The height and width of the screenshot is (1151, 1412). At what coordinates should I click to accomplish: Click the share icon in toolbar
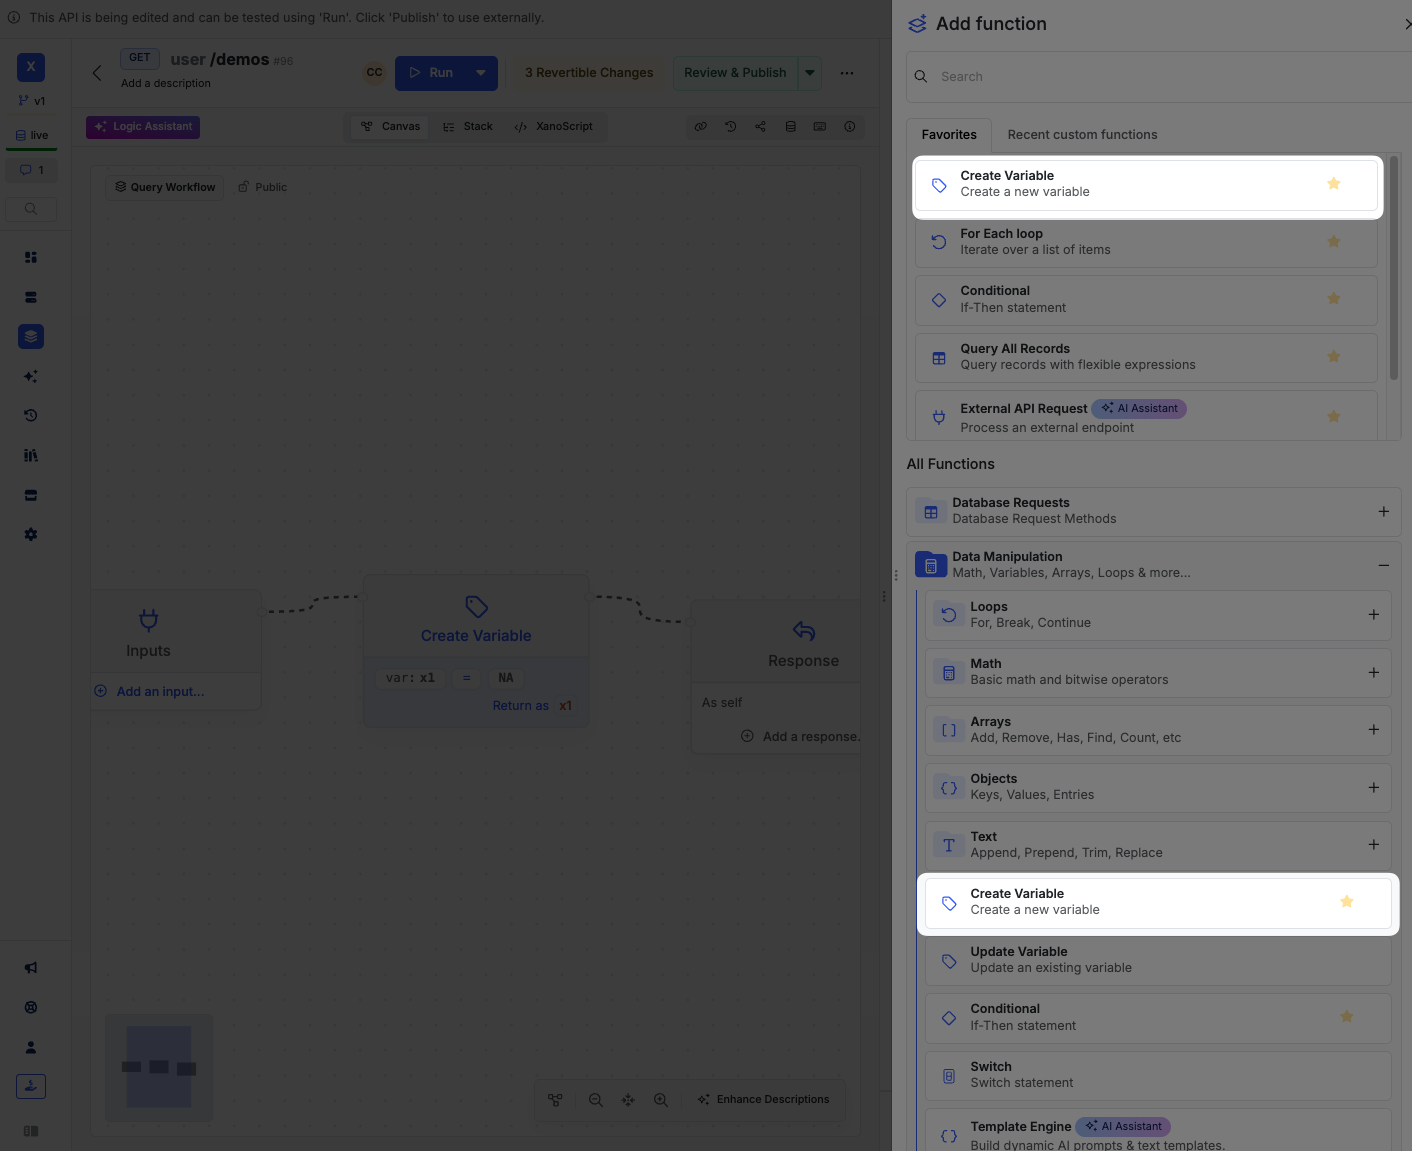(x=761, y=127)
